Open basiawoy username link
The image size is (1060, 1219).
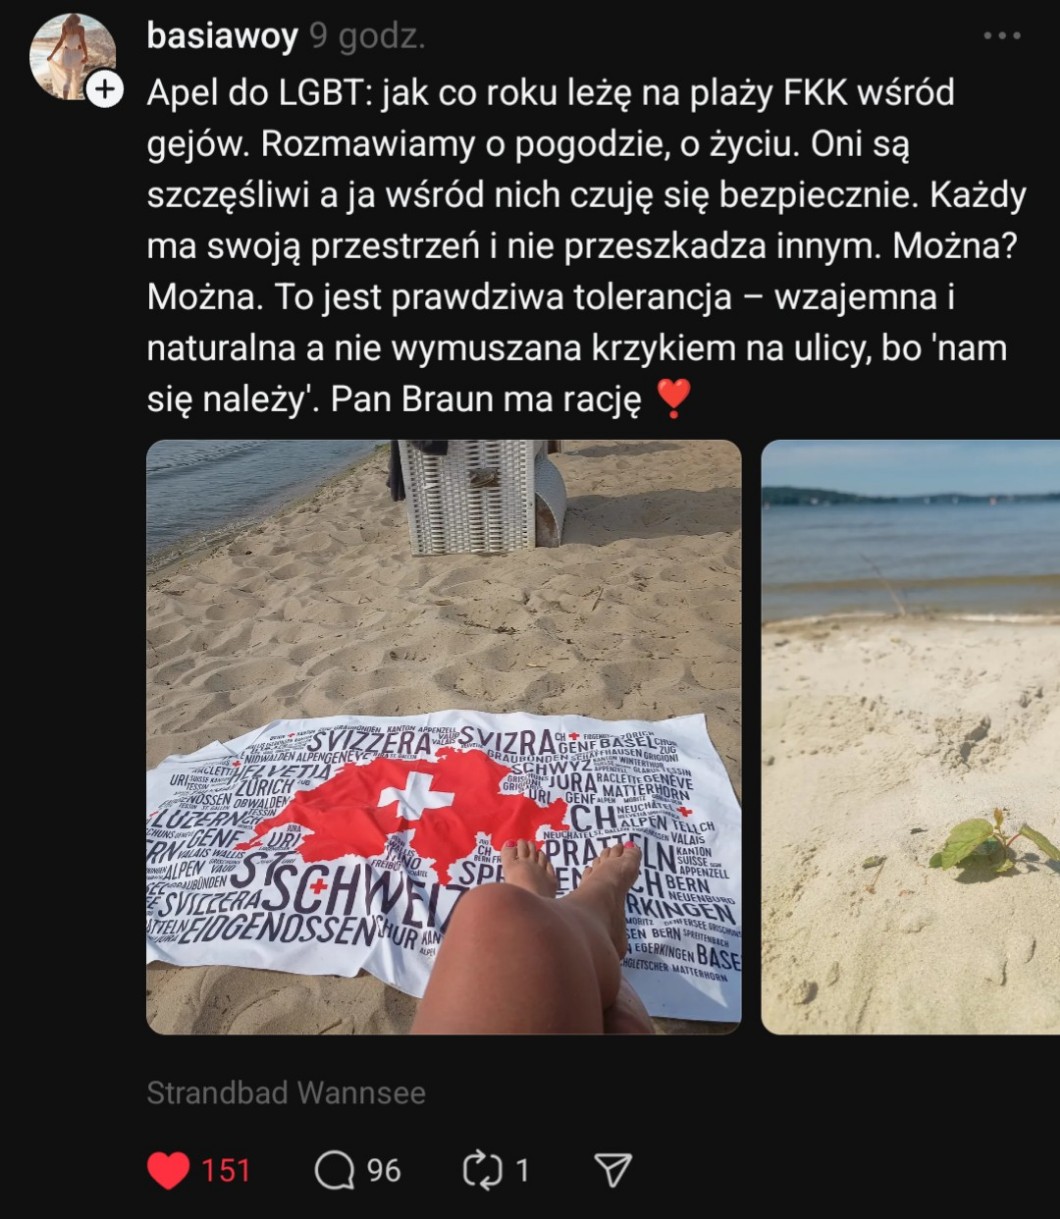coord(222,37)
